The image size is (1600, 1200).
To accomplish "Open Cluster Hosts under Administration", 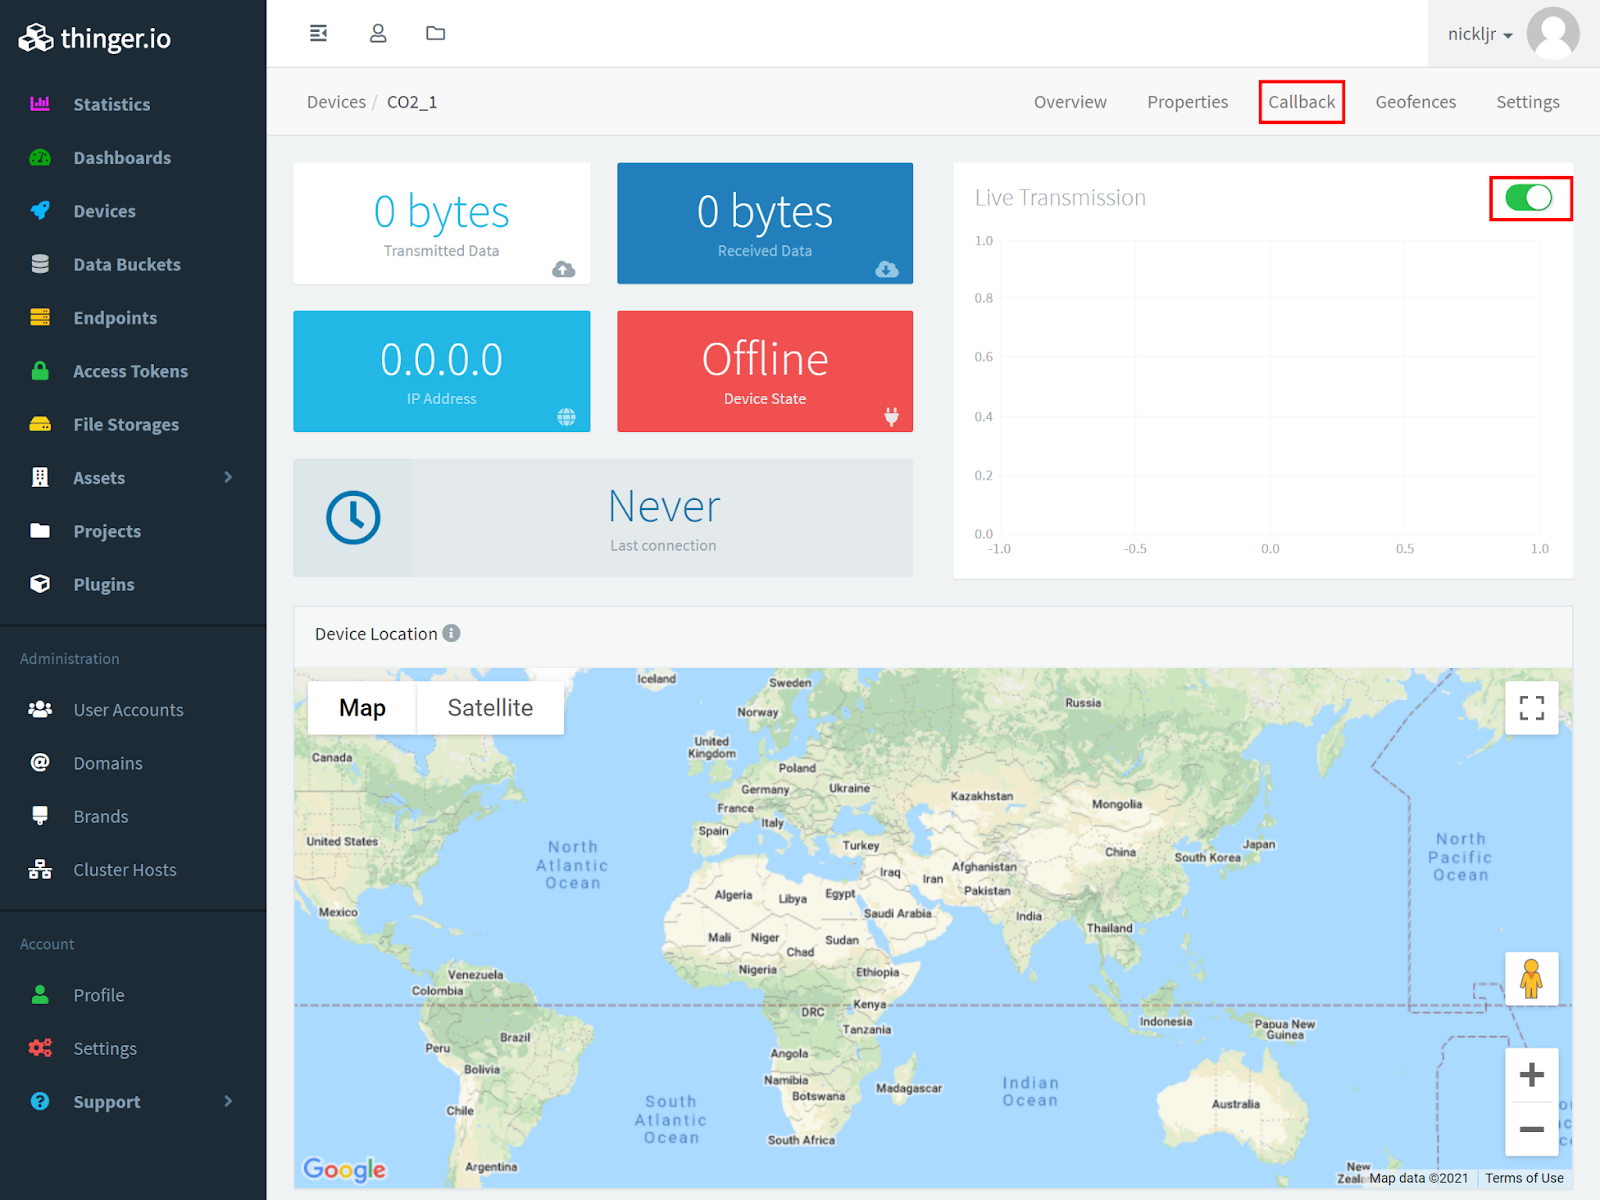I will (x=124, y=869).
